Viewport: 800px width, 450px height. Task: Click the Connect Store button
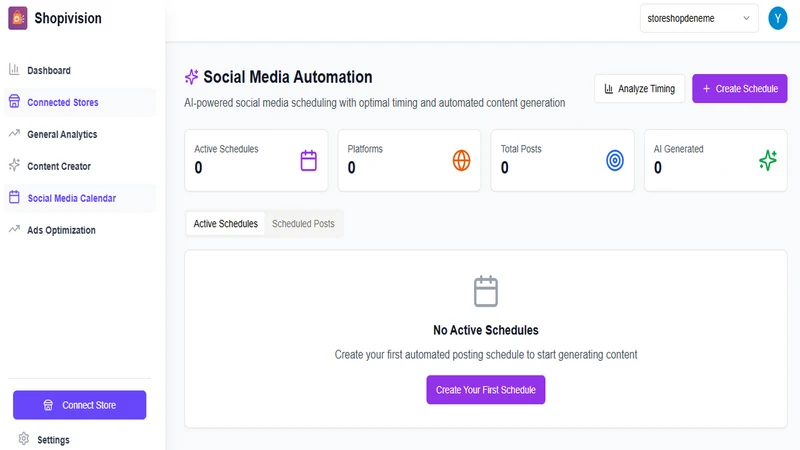click(80, 405)
